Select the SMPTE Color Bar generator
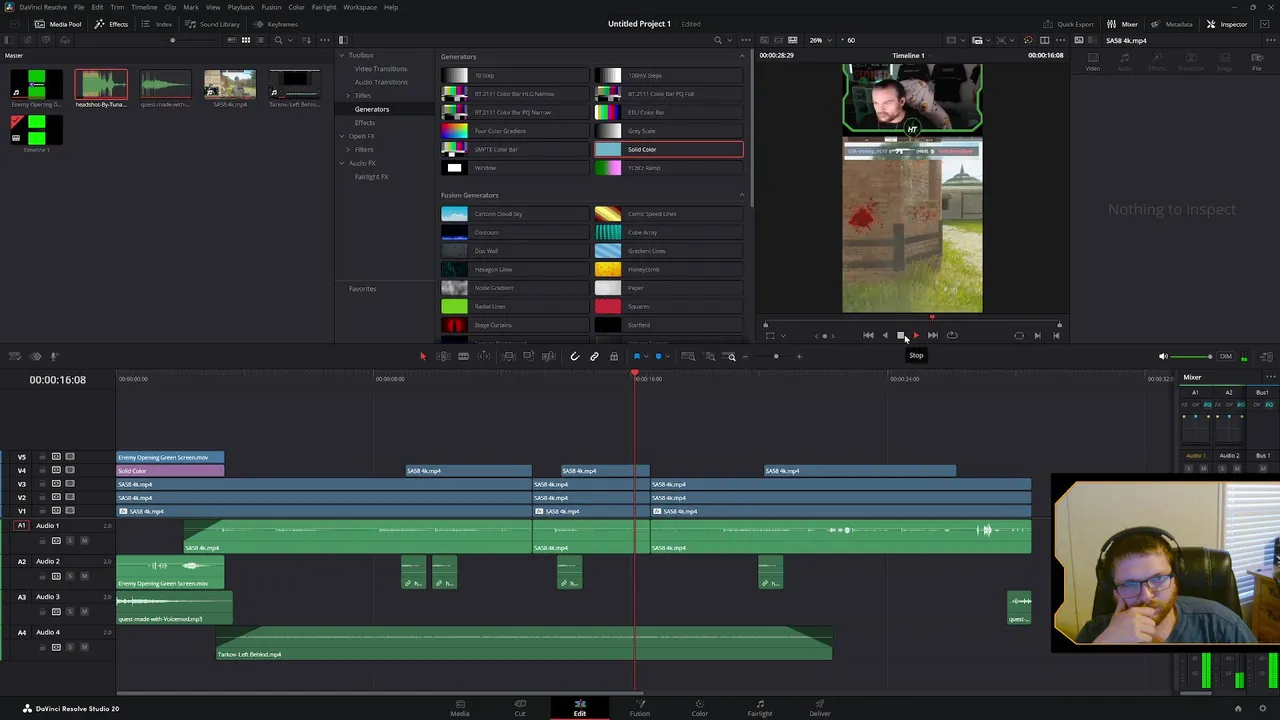The height and width of the screenshot is (720, 1280). (515, 149)
